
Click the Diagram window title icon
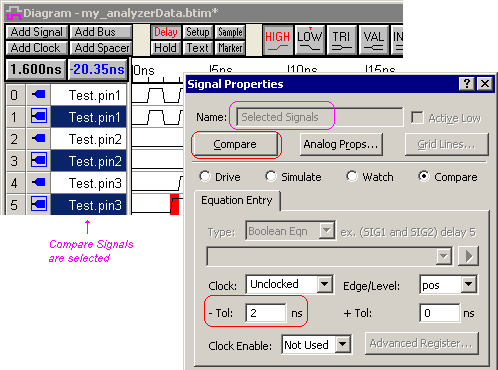(14, 13)
